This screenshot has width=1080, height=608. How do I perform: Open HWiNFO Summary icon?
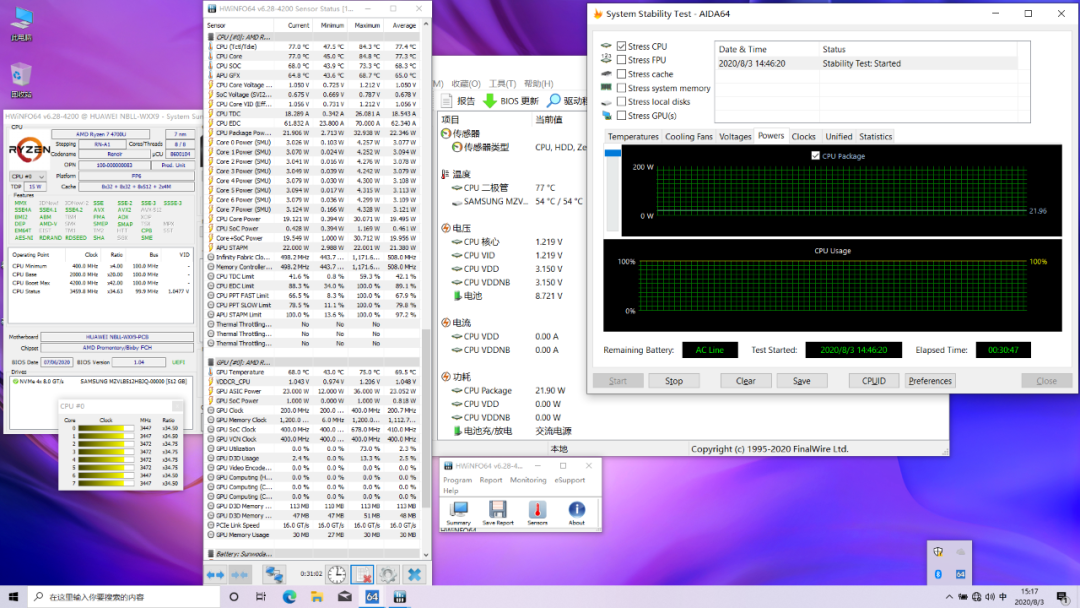[x=459, y=511]
